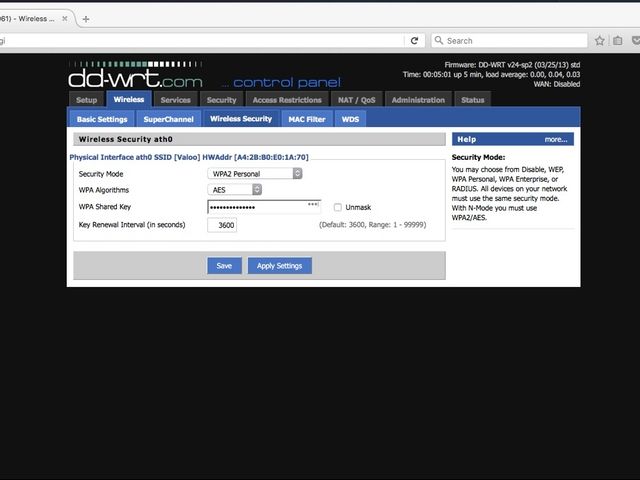Click the Save button
The image size is (640, 480).
(224, 266)
